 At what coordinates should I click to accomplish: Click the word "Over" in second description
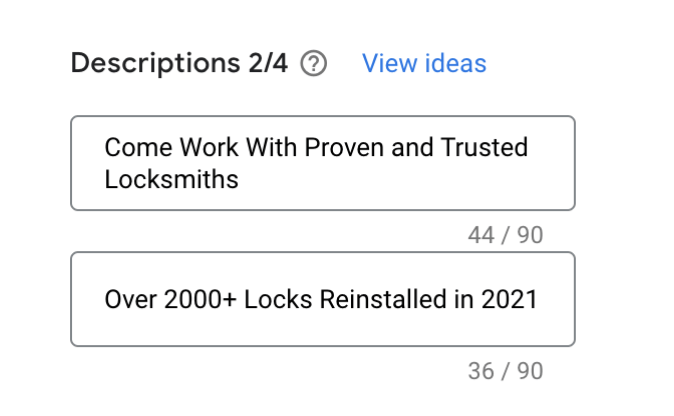(x=130, y=299)
